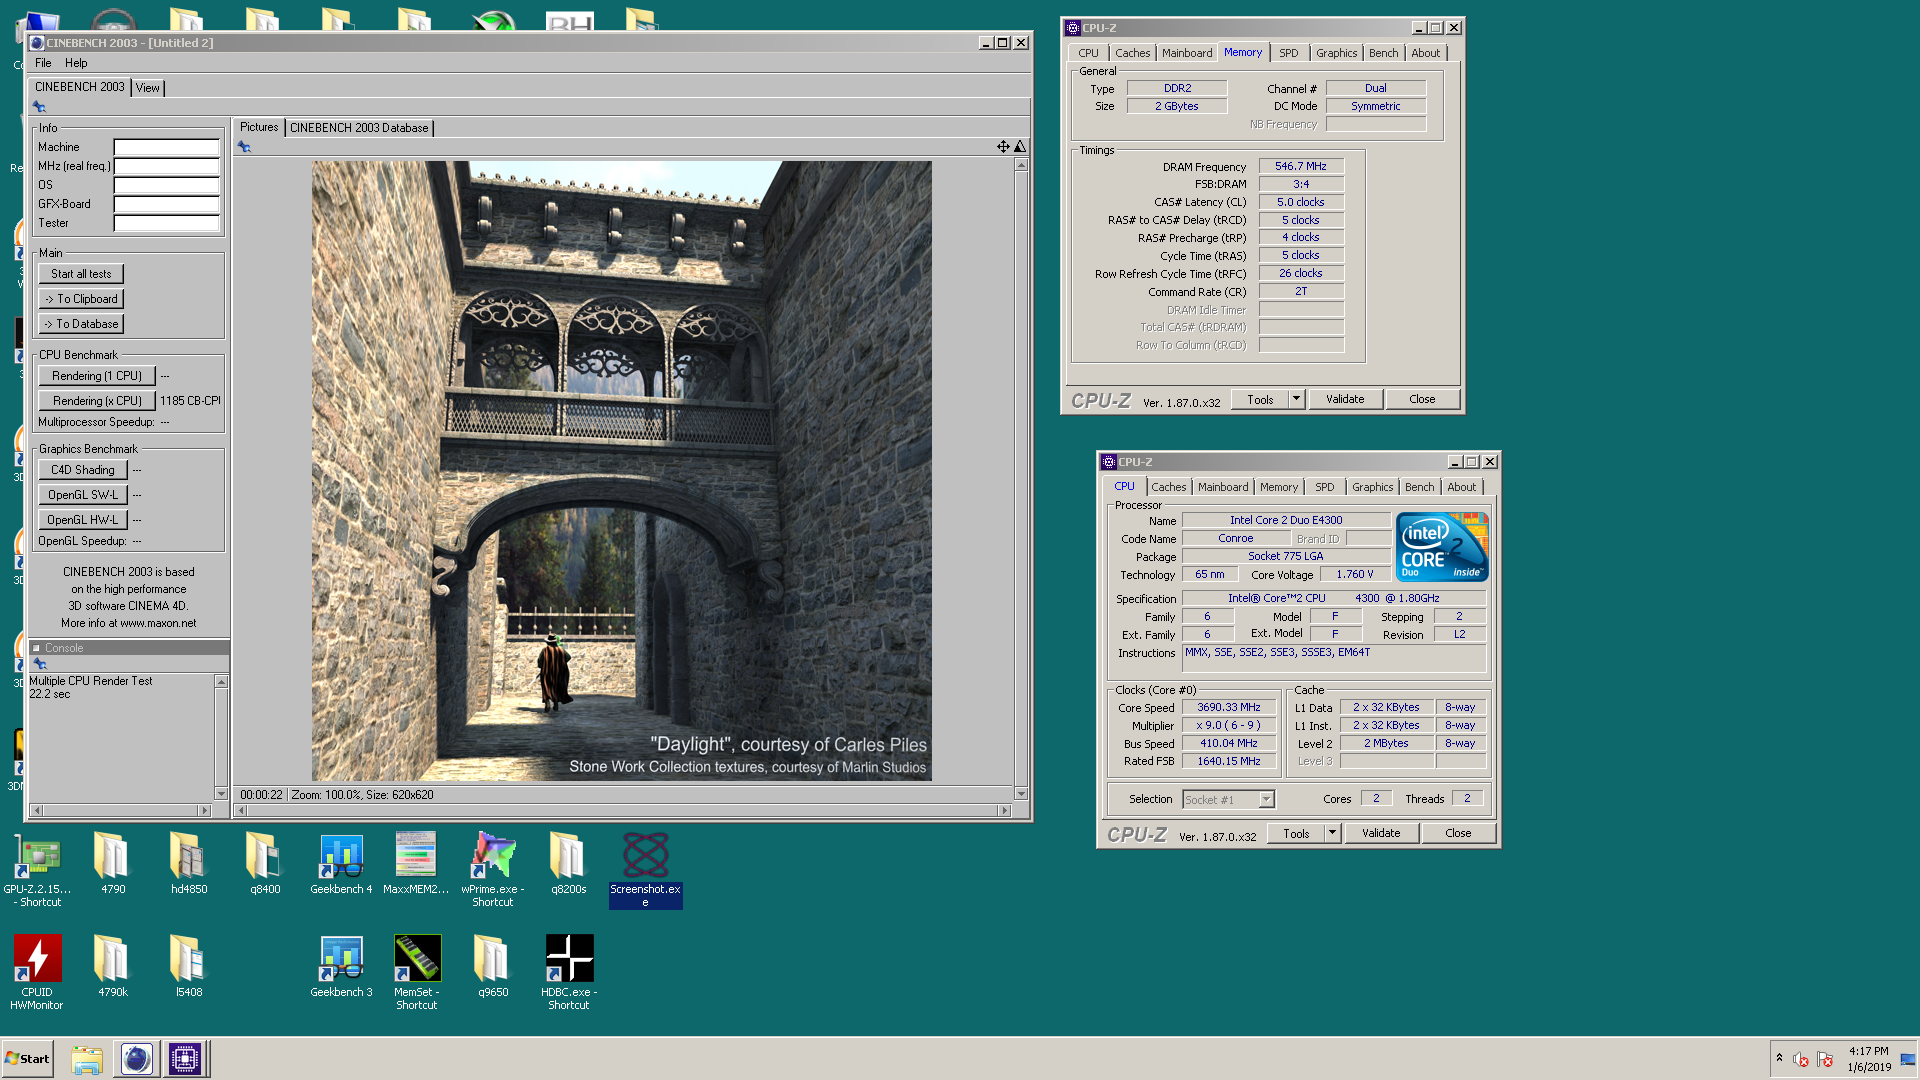Run Rendering (x CPU) benchmark
1920x1080 pixels.
(x=97, y=401)
